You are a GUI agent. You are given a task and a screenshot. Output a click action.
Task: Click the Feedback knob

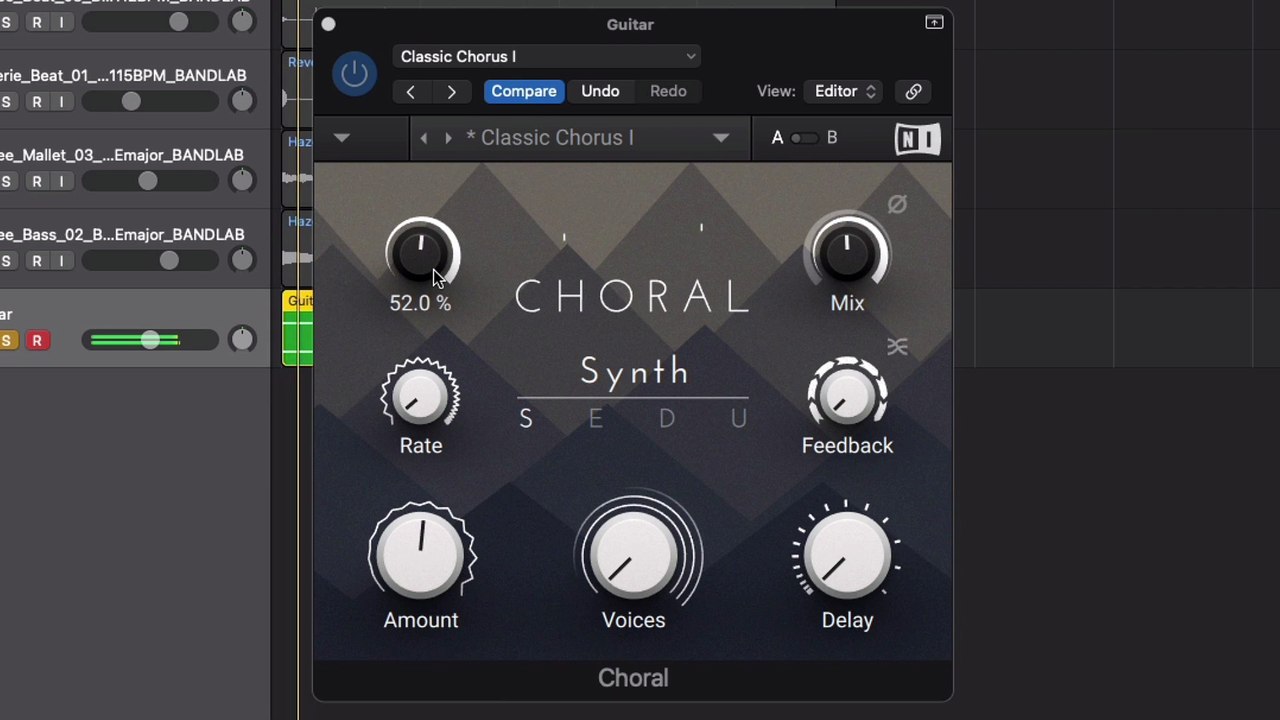coord(847,397)
